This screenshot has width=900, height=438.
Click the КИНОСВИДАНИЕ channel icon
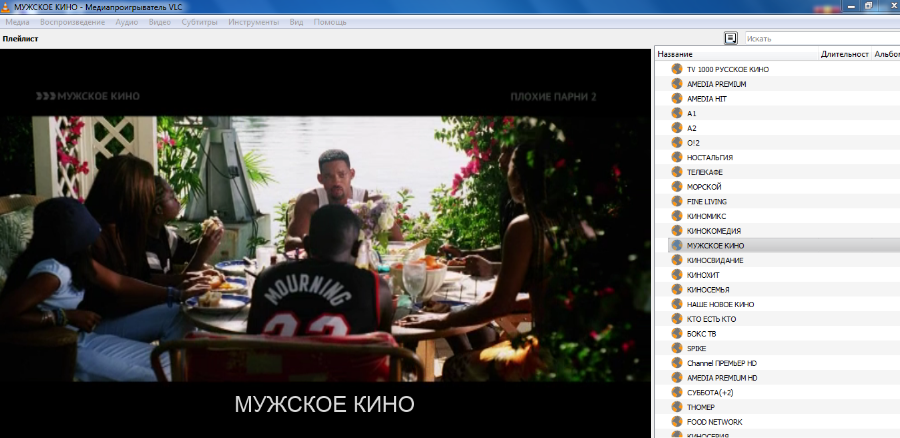coord(677,260)
